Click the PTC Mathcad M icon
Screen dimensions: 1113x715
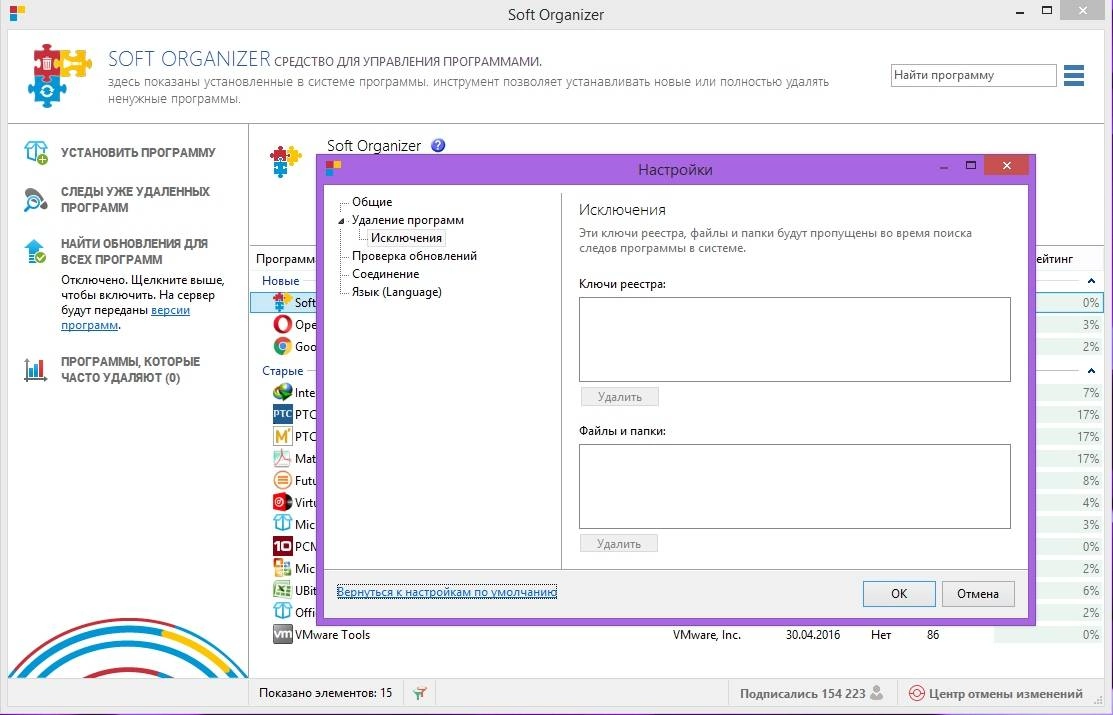click(283, 436)
